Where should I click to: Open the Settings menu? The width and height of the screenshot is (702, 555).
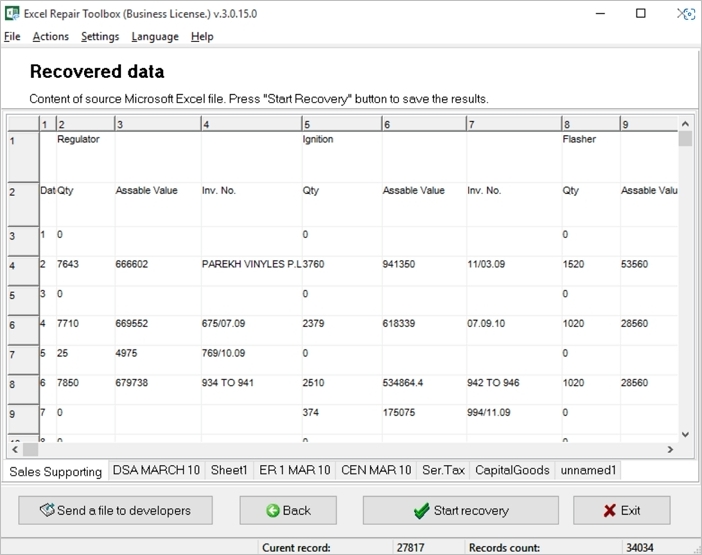[x=100, y=36]
